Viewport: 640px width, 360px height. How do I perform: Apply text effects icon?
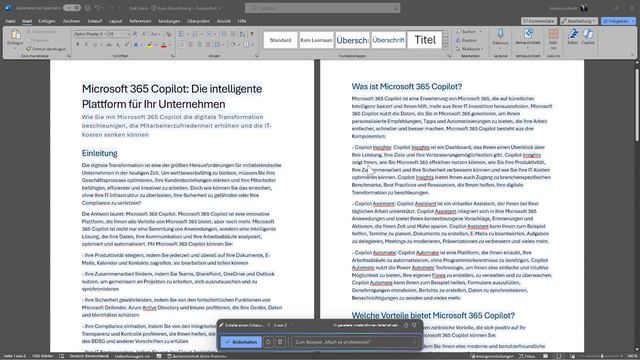point(137,45)
